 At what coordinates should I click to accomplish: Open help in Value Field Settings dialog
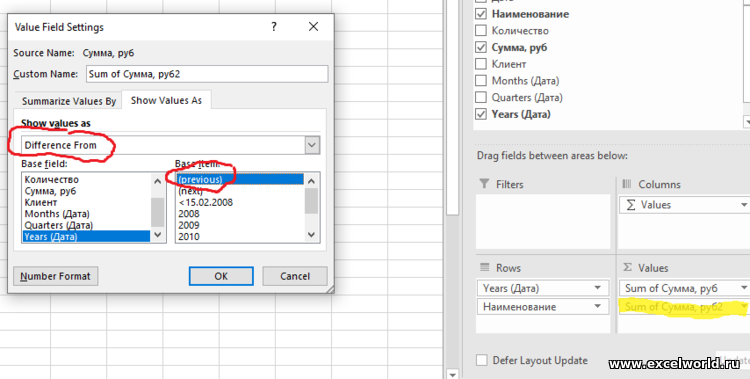pyautogui.click(x=274, y=27)
